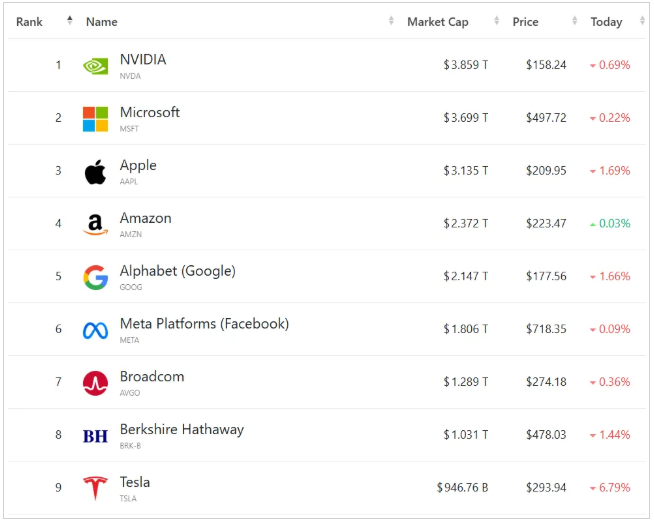This screenshot has height=524, width=654.
Task: Click the Google G logo
Action: tap(95, 278)
